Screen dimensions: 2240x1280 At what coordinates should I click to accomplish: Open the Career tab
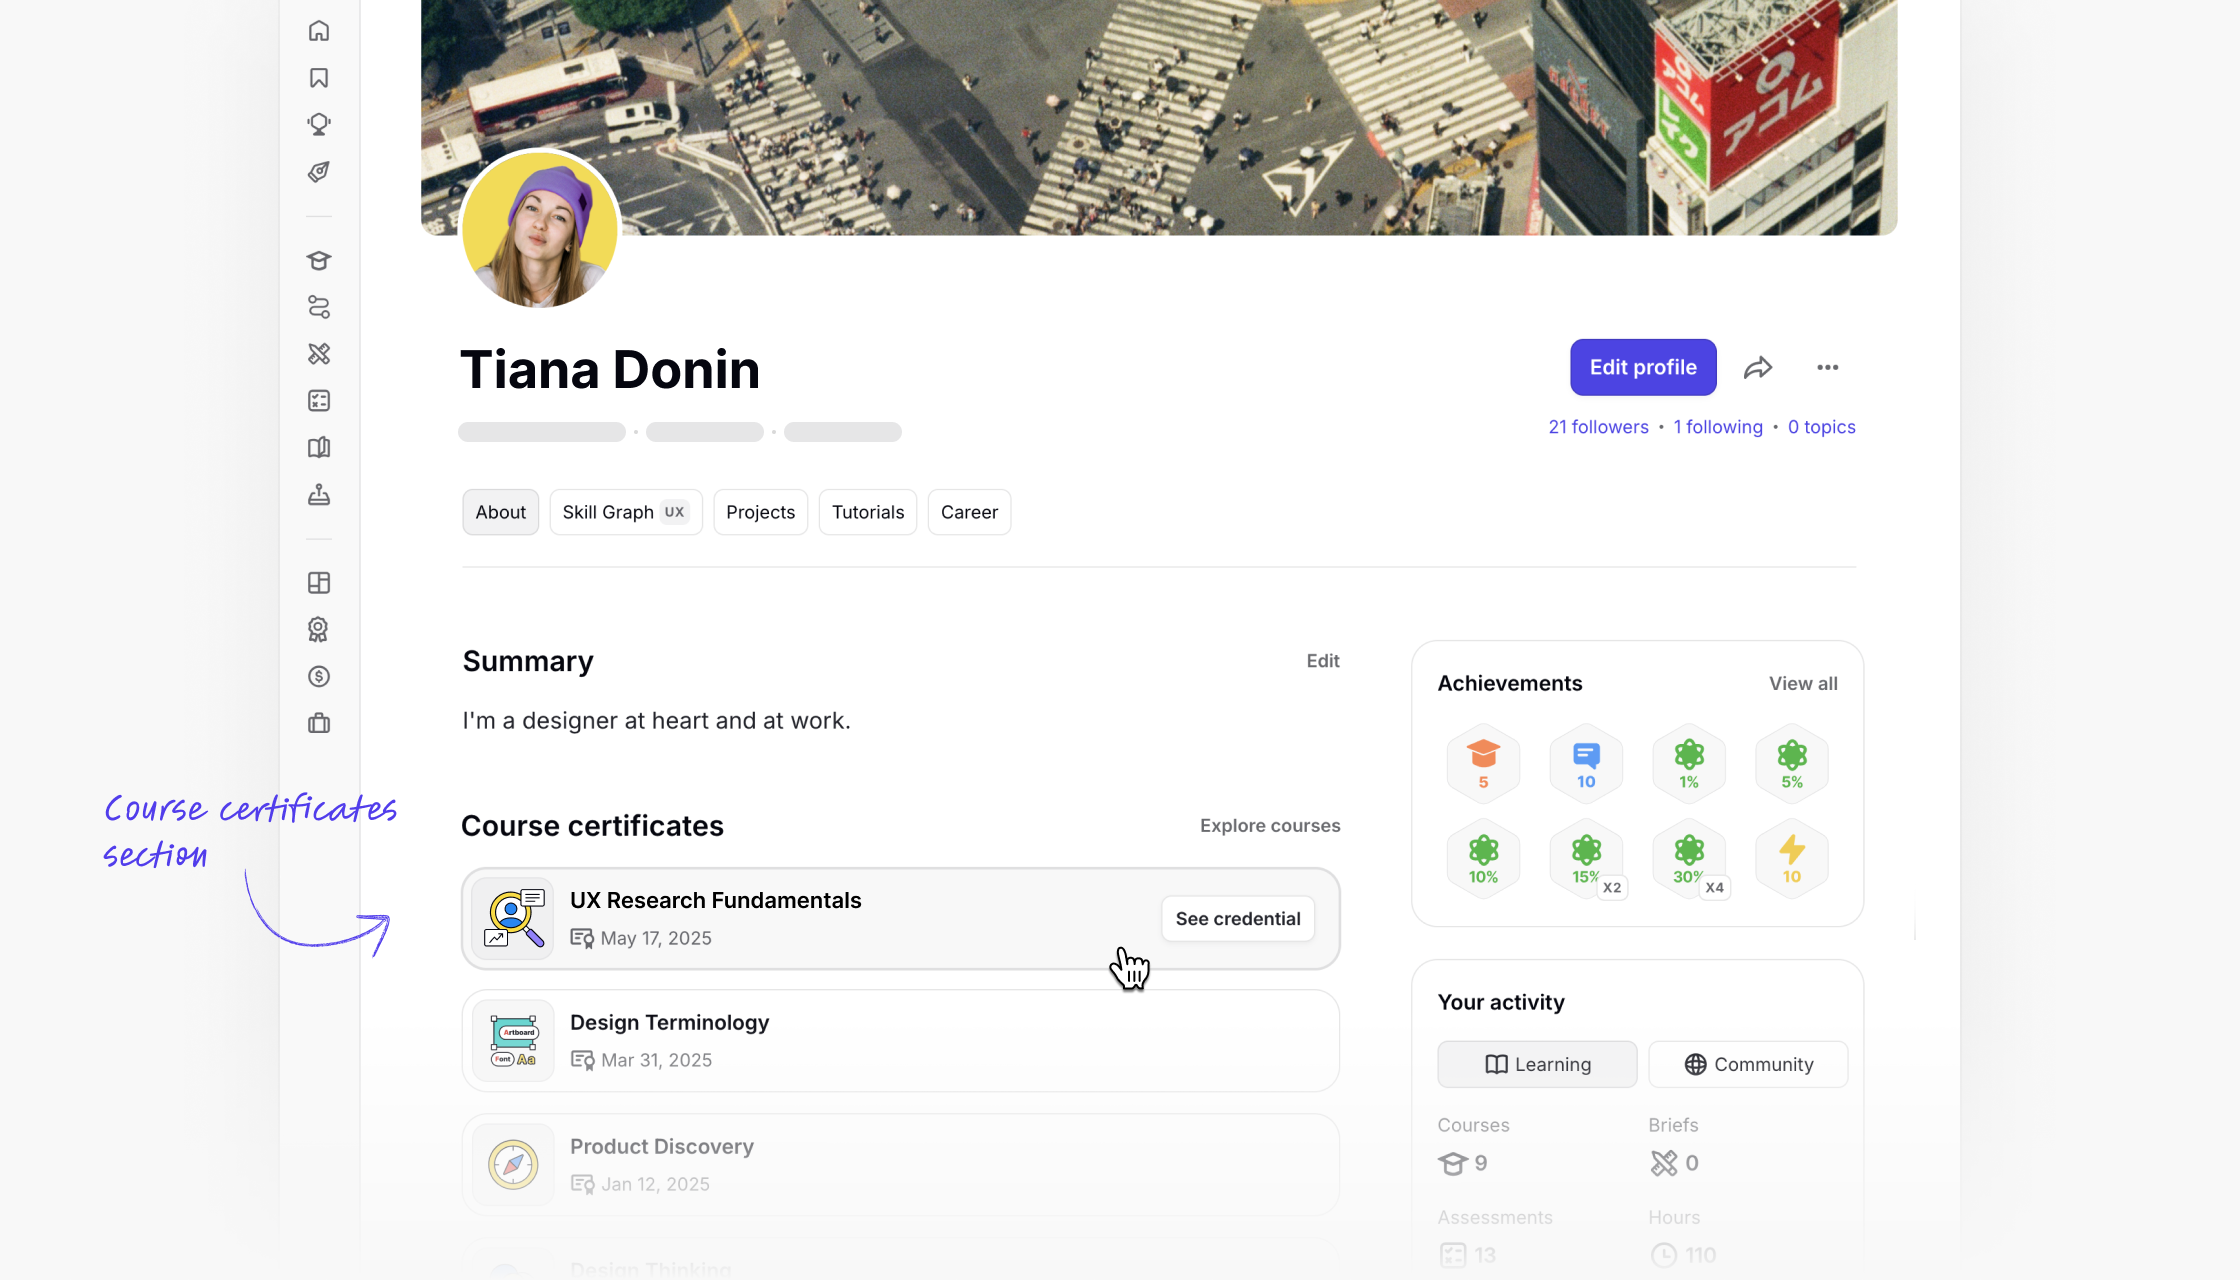click(970, 512)
